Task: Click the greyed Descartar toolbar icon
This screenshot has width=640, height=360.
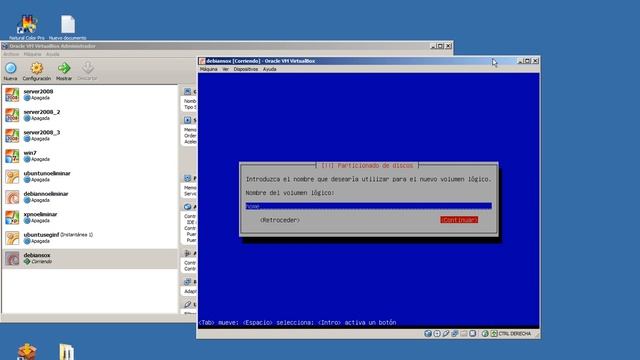Action: tap(87, 68)
